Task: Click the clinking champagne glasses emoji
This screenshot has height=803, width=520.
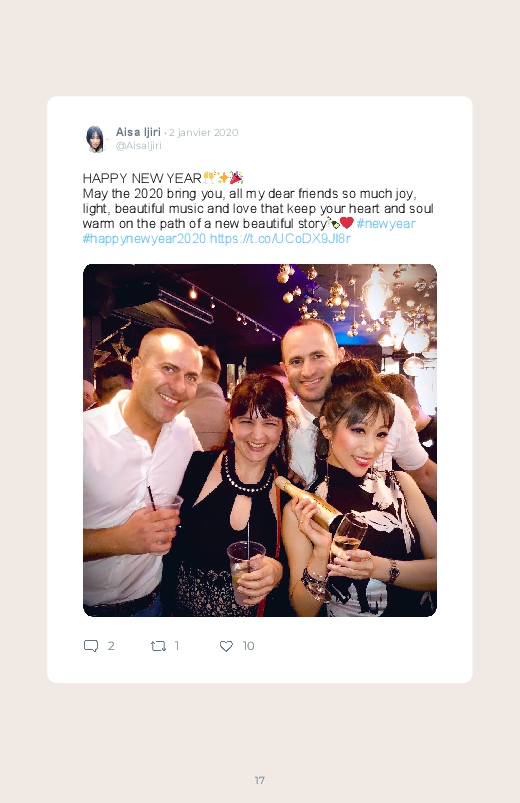Action: click(x=209, y=178)
